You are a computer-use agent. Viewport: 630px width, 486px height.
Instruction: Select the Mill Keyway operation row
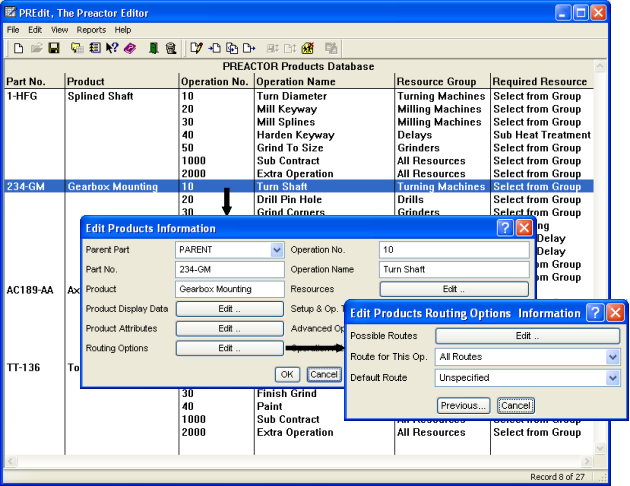pyautogui.click(x=287, y=109)
